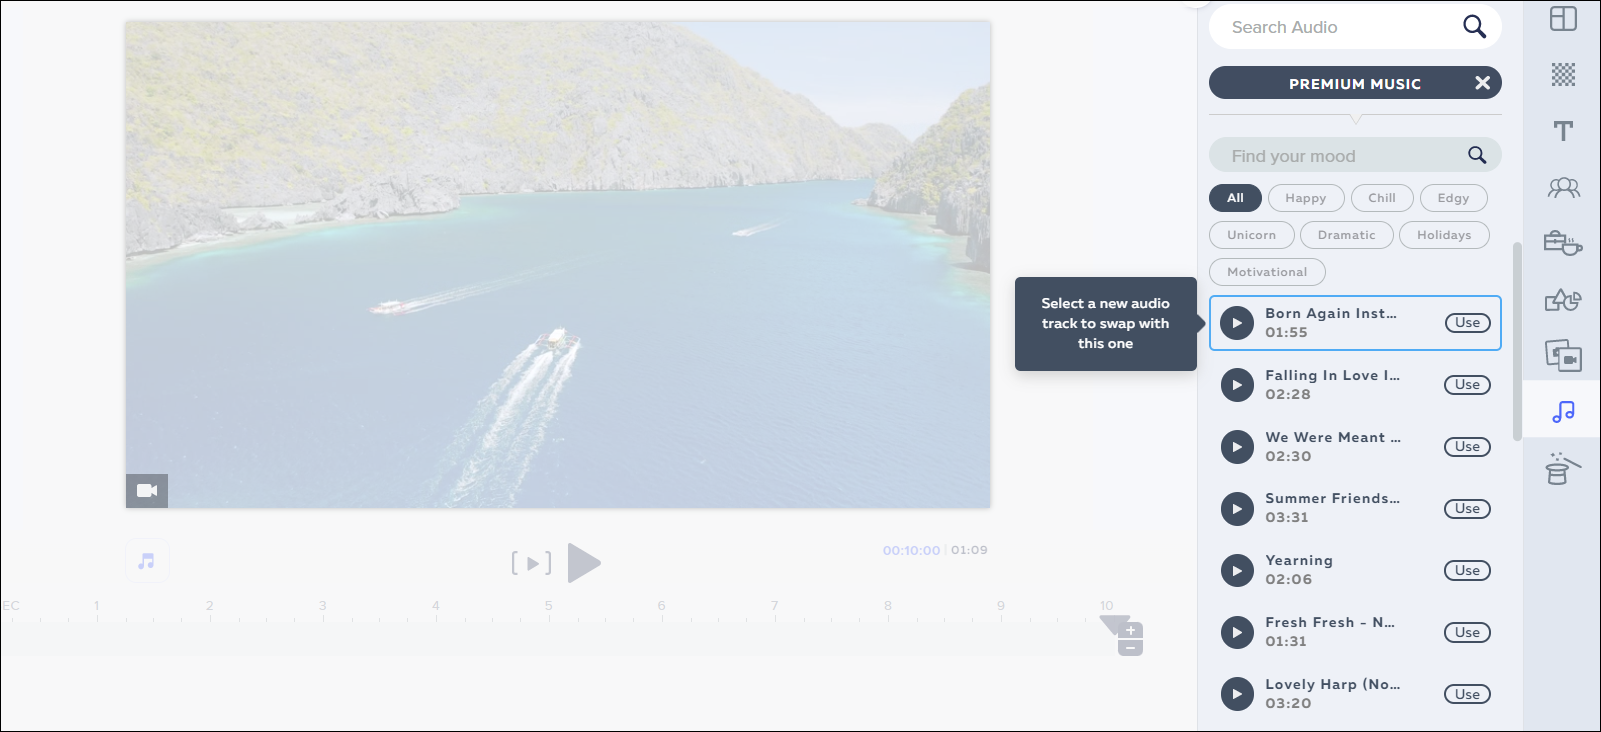This screenshot has height=732, width=1601.
Task: Select the music note audio panel icon
Action: click(1563, 411)
